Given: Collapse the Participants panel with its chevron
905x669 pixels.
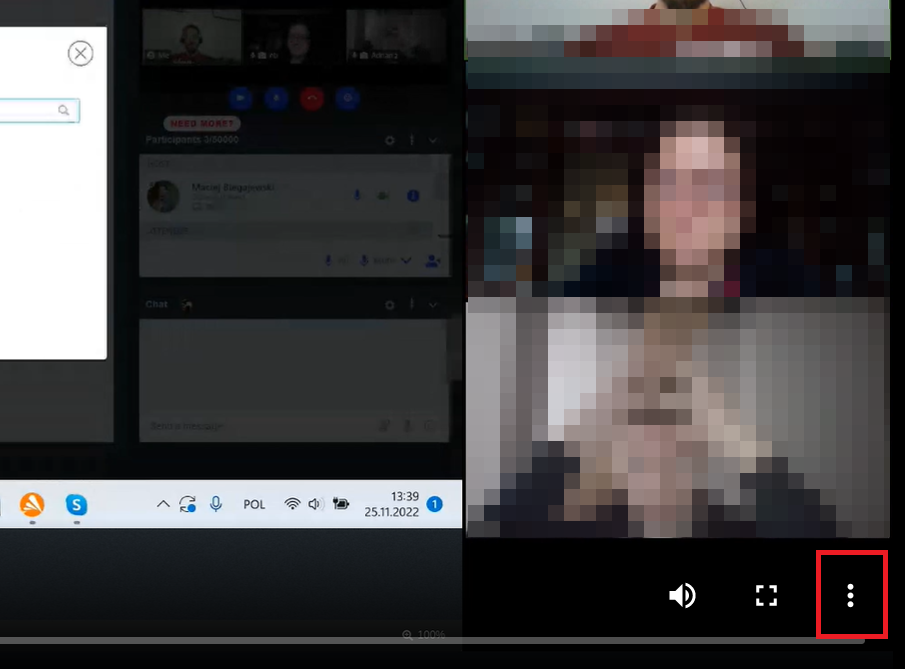Looking at the screenshot, I should click(x=433, y=141).
